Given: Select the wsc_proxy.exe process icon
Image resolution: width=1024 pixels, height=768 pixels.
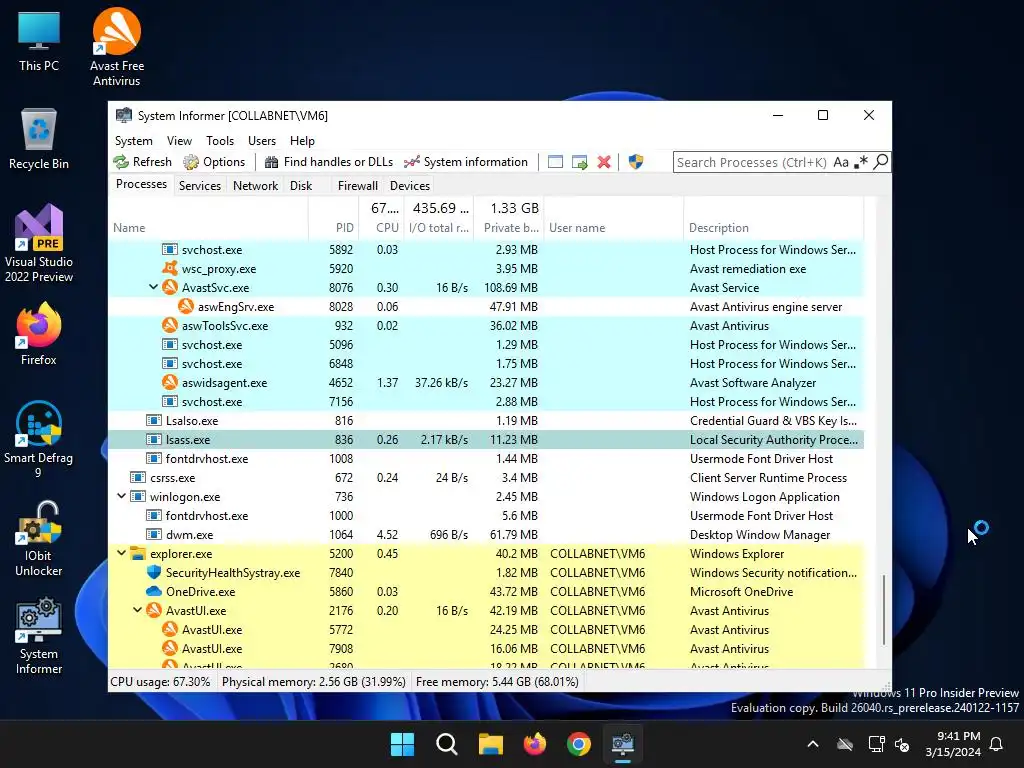Looking at the screenshot, I should pos(170,268).
